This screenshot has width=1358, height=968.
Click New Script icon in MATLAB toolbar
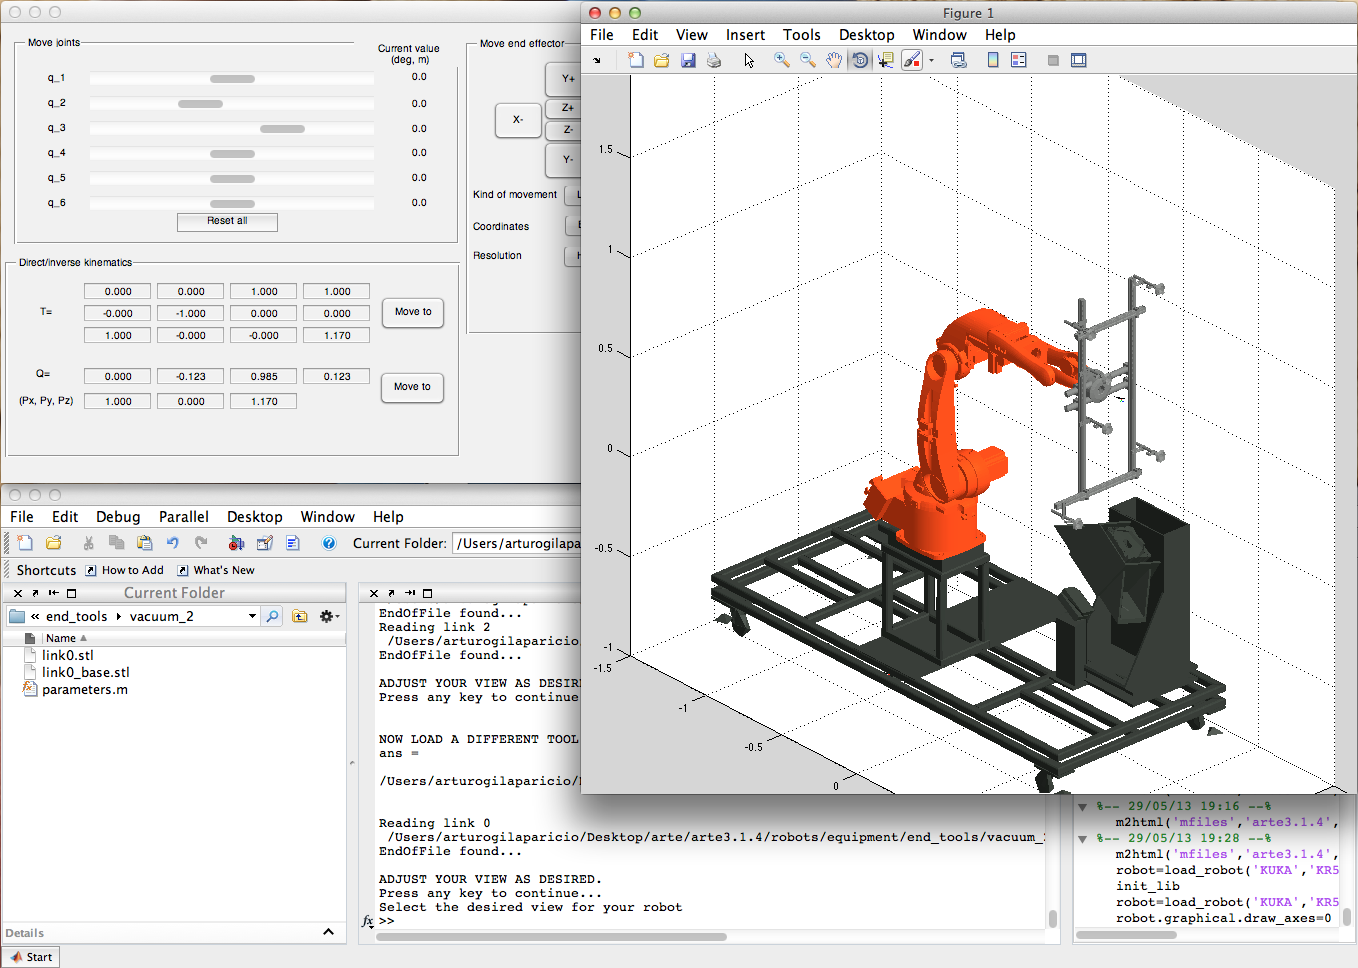[x=25, y=543]
